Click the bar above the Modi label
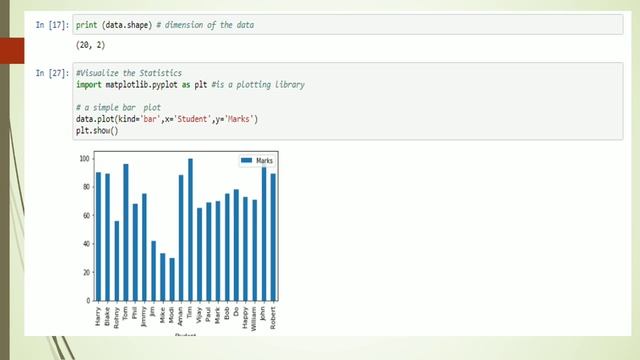 tap(172, 279)
